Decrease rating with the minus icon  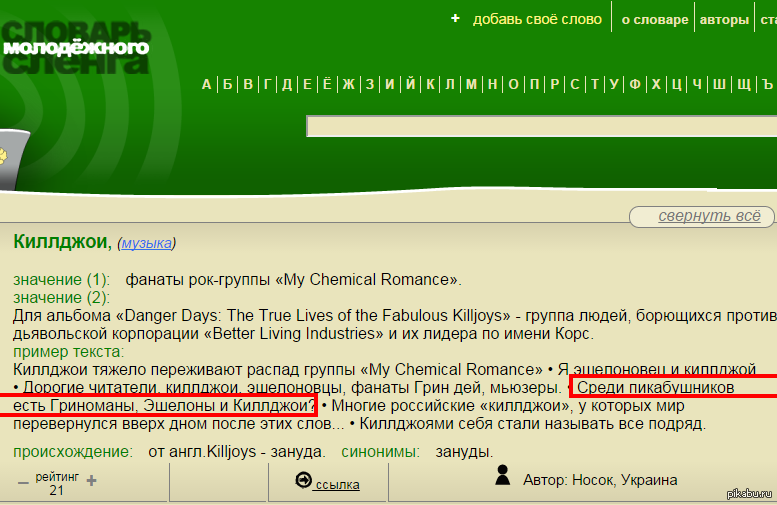pyautogui.click(x=23, y=481)
